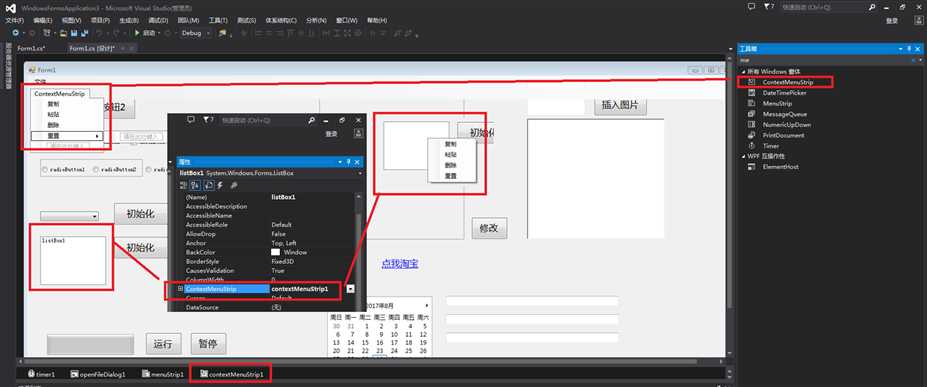
Task: Switch to the Form1.cs code tab
Action: tap(31, 48)
